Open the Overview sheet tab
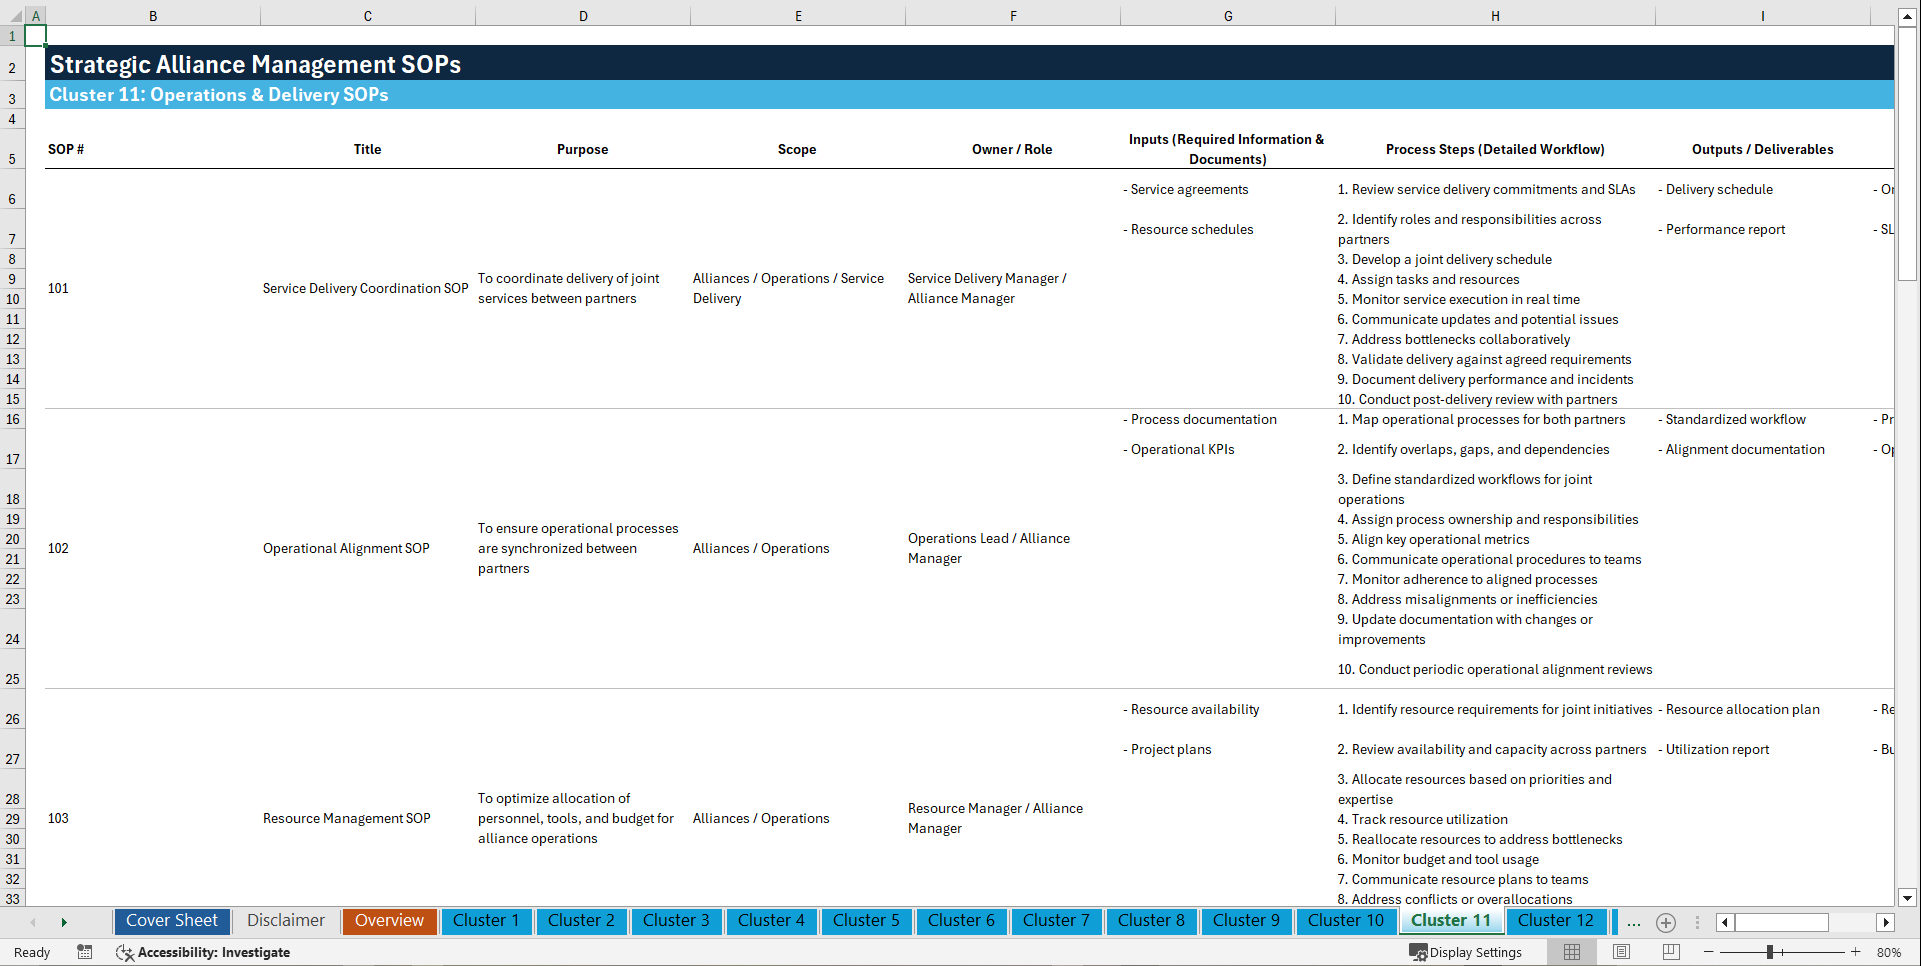This screenshot has width=1921, height=966. point(389,921)
